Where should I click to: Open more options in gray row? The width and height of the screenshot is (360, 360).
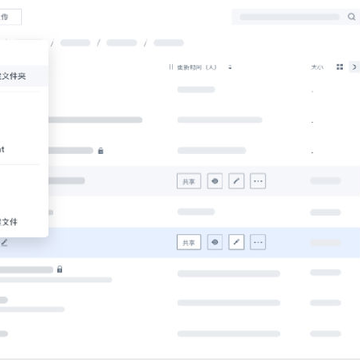pyautogui.click(x=258, y=181)
